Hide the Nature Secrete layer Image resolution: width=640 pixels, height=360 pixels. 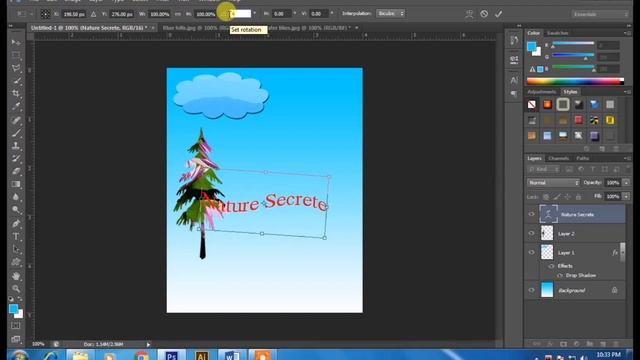click(x=531, y=214)
